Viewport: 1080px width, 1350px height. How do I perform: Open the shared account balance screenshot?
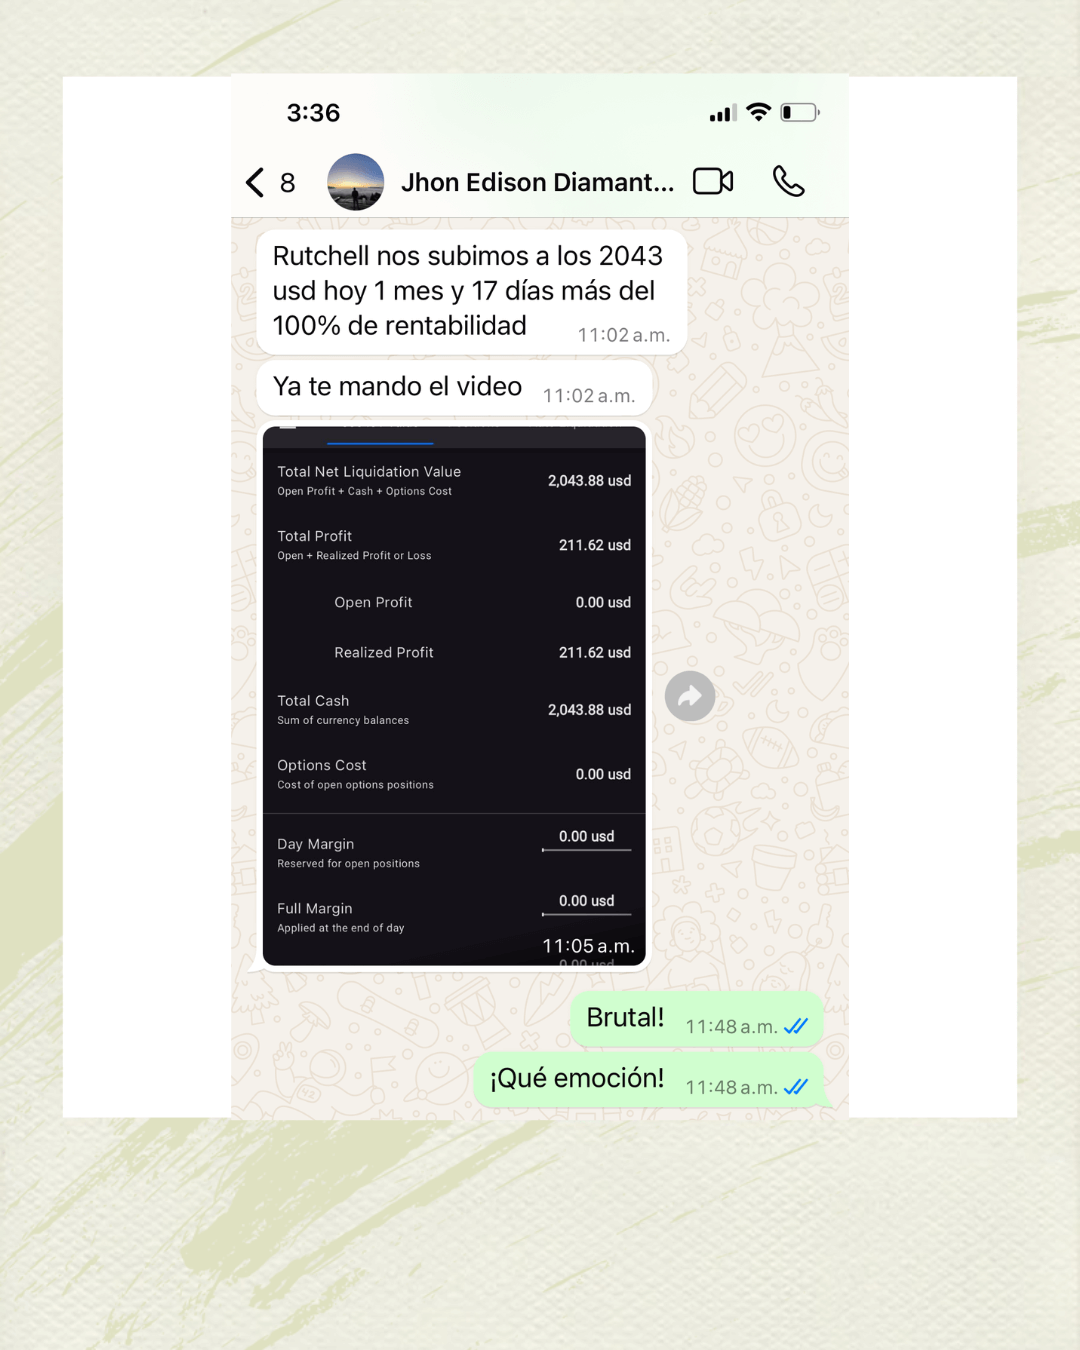coord(454,696)
